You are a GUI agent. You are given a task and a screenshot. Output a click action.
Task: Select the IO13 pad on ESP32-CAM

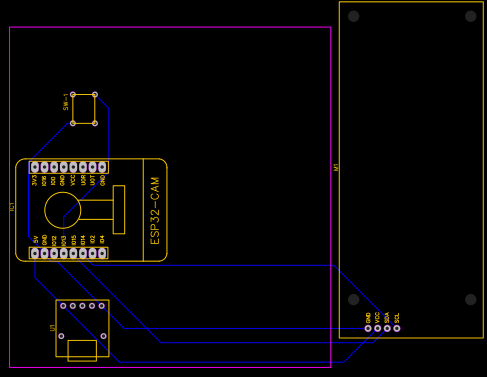click(64, 253)
